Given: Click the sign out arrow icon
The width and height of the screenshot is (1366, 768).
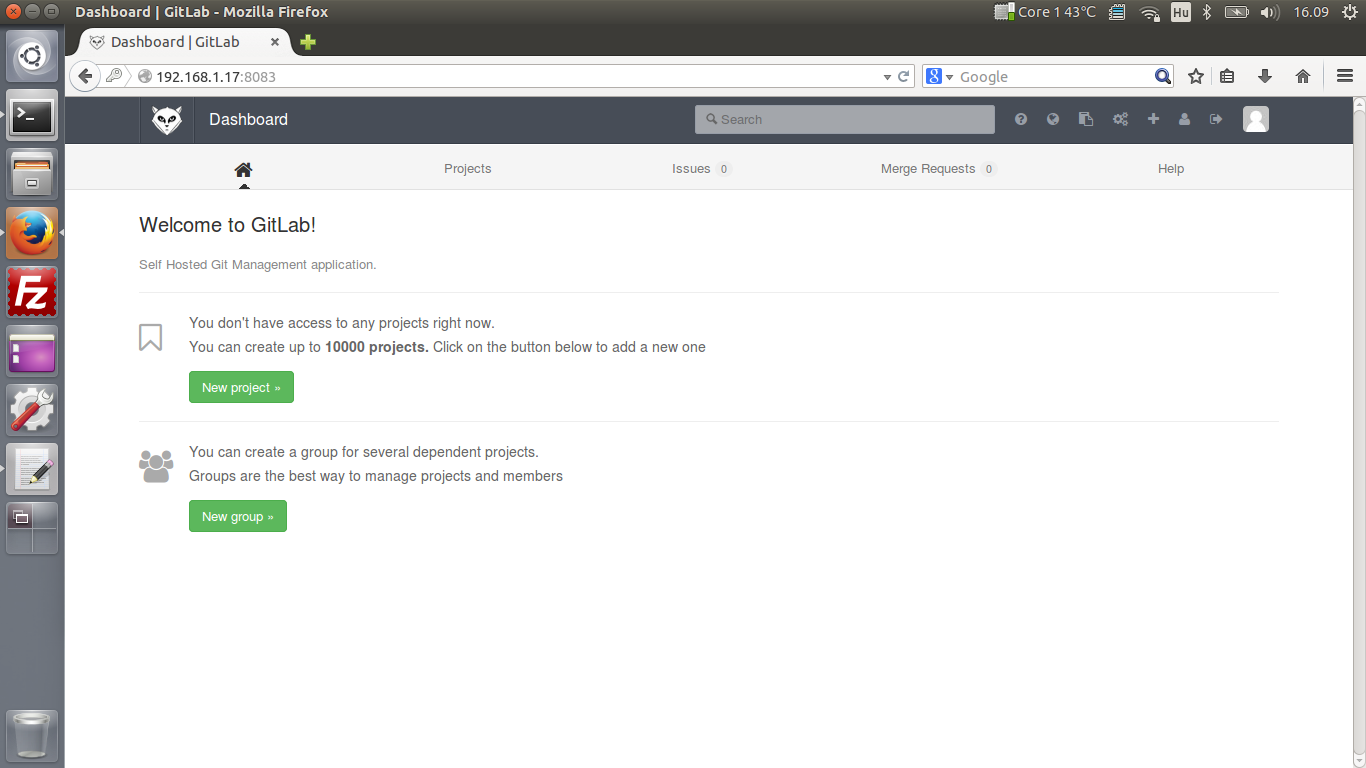Looking at the screenshot, I should [x=1216, y=119].
